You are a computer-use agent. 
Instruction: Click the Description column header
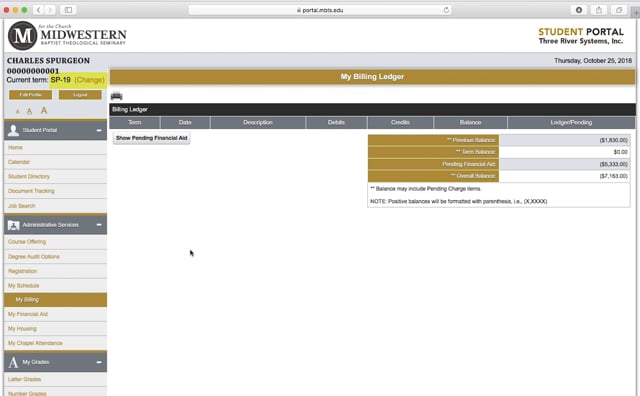point(258,122)
